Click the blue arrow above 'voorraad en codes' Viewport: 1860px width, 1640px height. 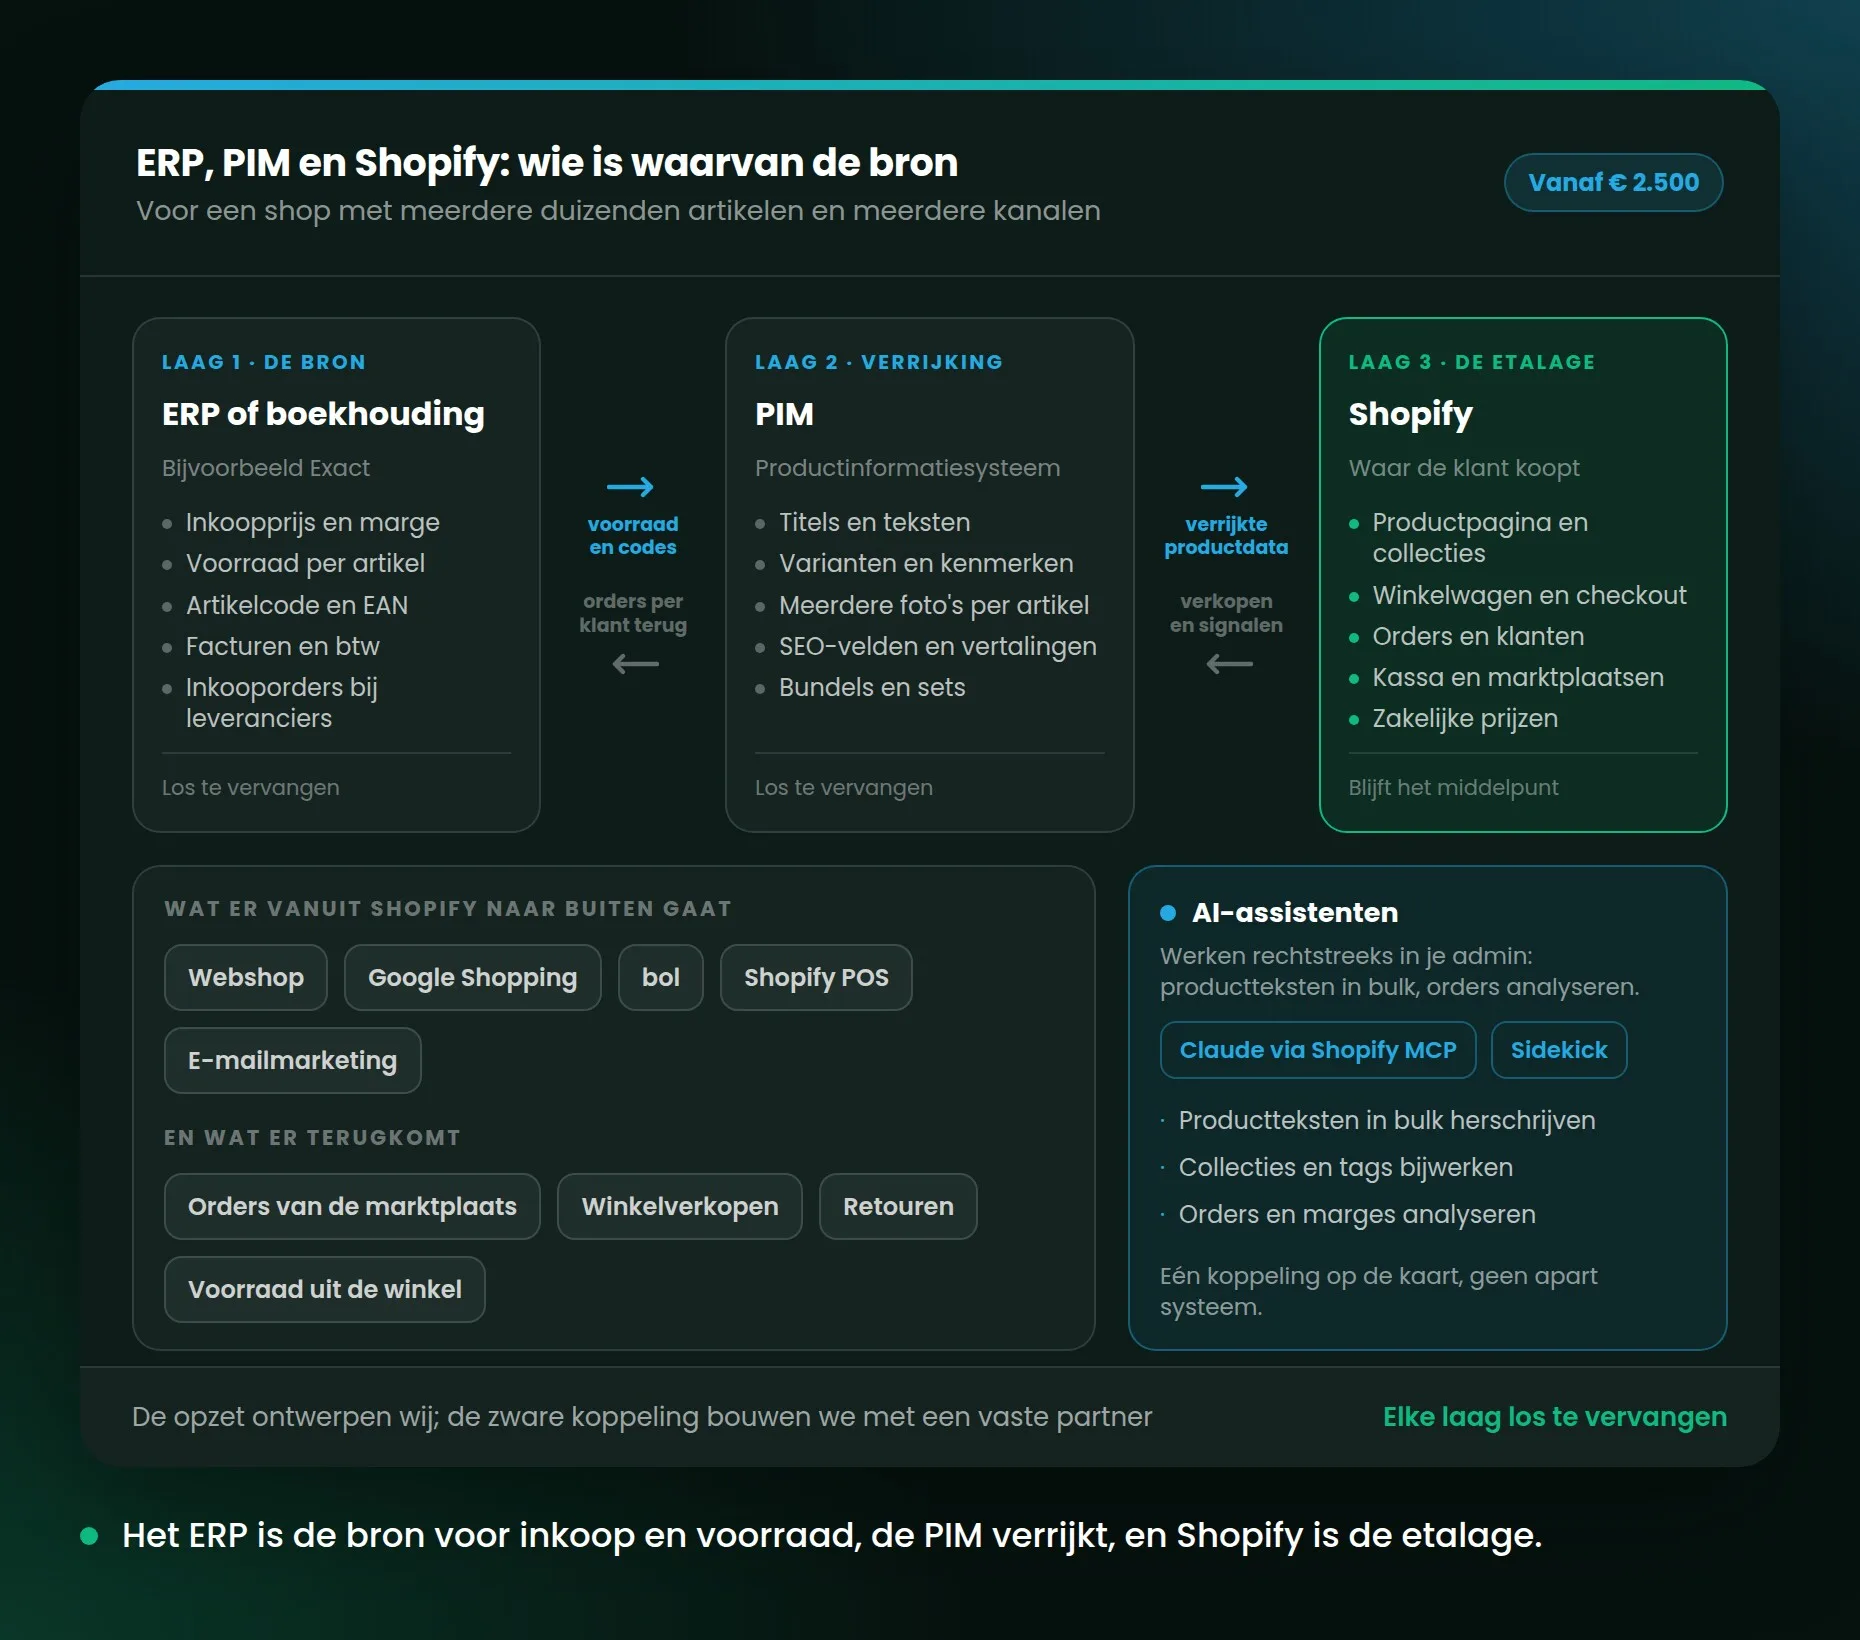pyautogui.click(x=630, y=487)
